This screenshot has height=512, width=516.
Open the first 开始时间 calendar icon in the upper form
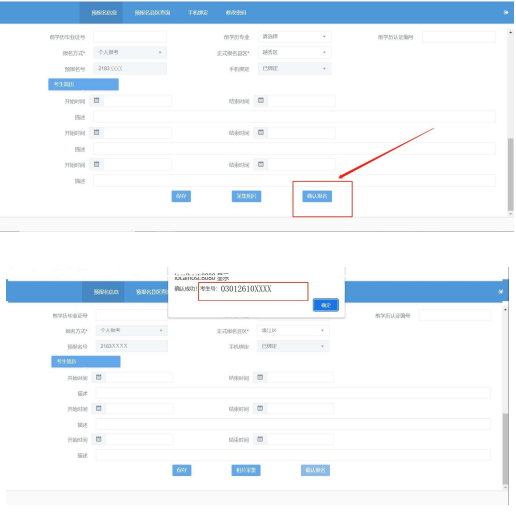[x=96, y=100]
